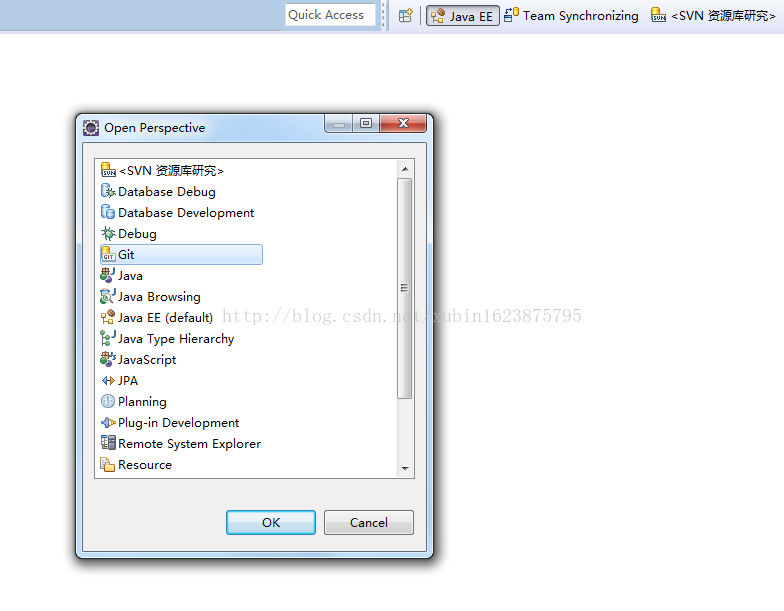
Task: Click the perspective list scrollbar thumb
Action: (x=404, y=288)
